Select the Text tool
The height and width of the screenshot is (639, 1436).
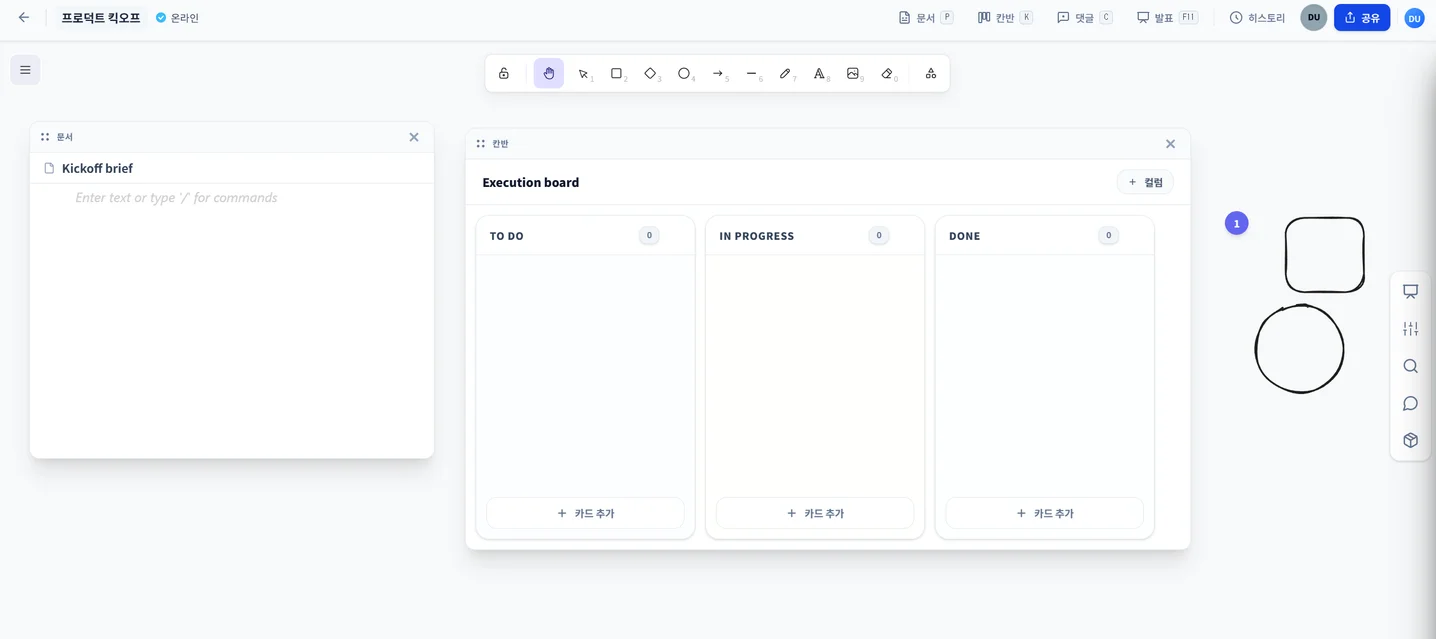(x=820, y=73)
